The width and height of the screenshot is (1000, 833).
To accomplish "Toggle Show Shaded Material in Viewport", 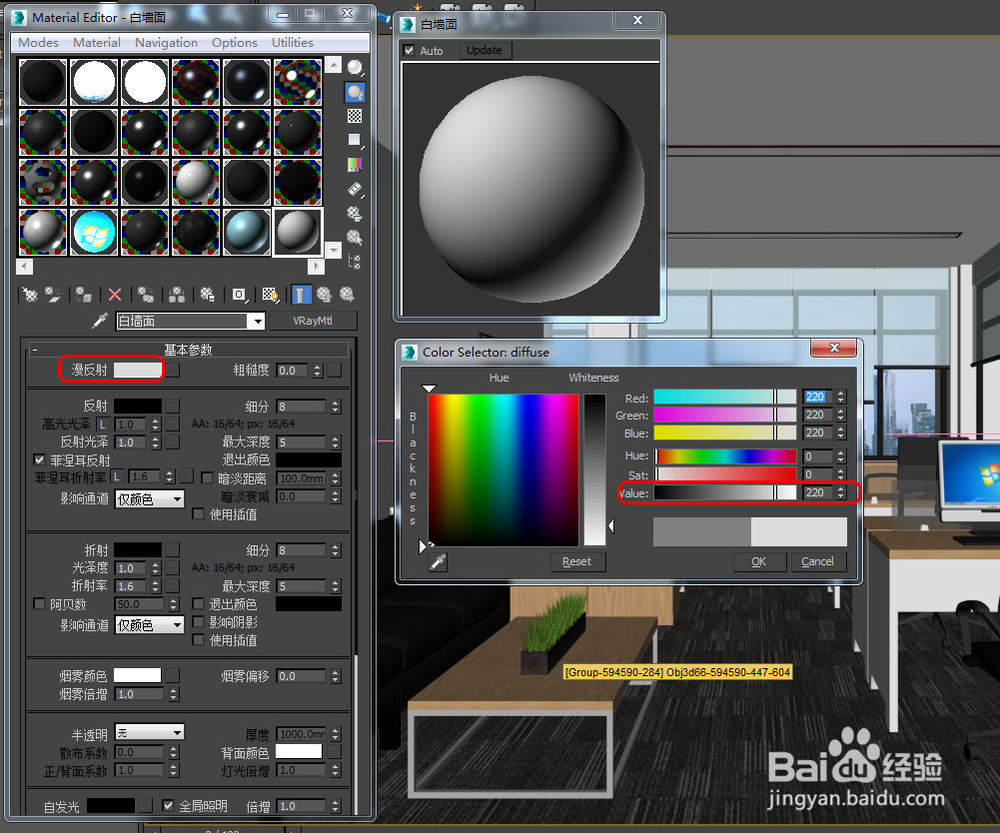I will click(270, 294).
